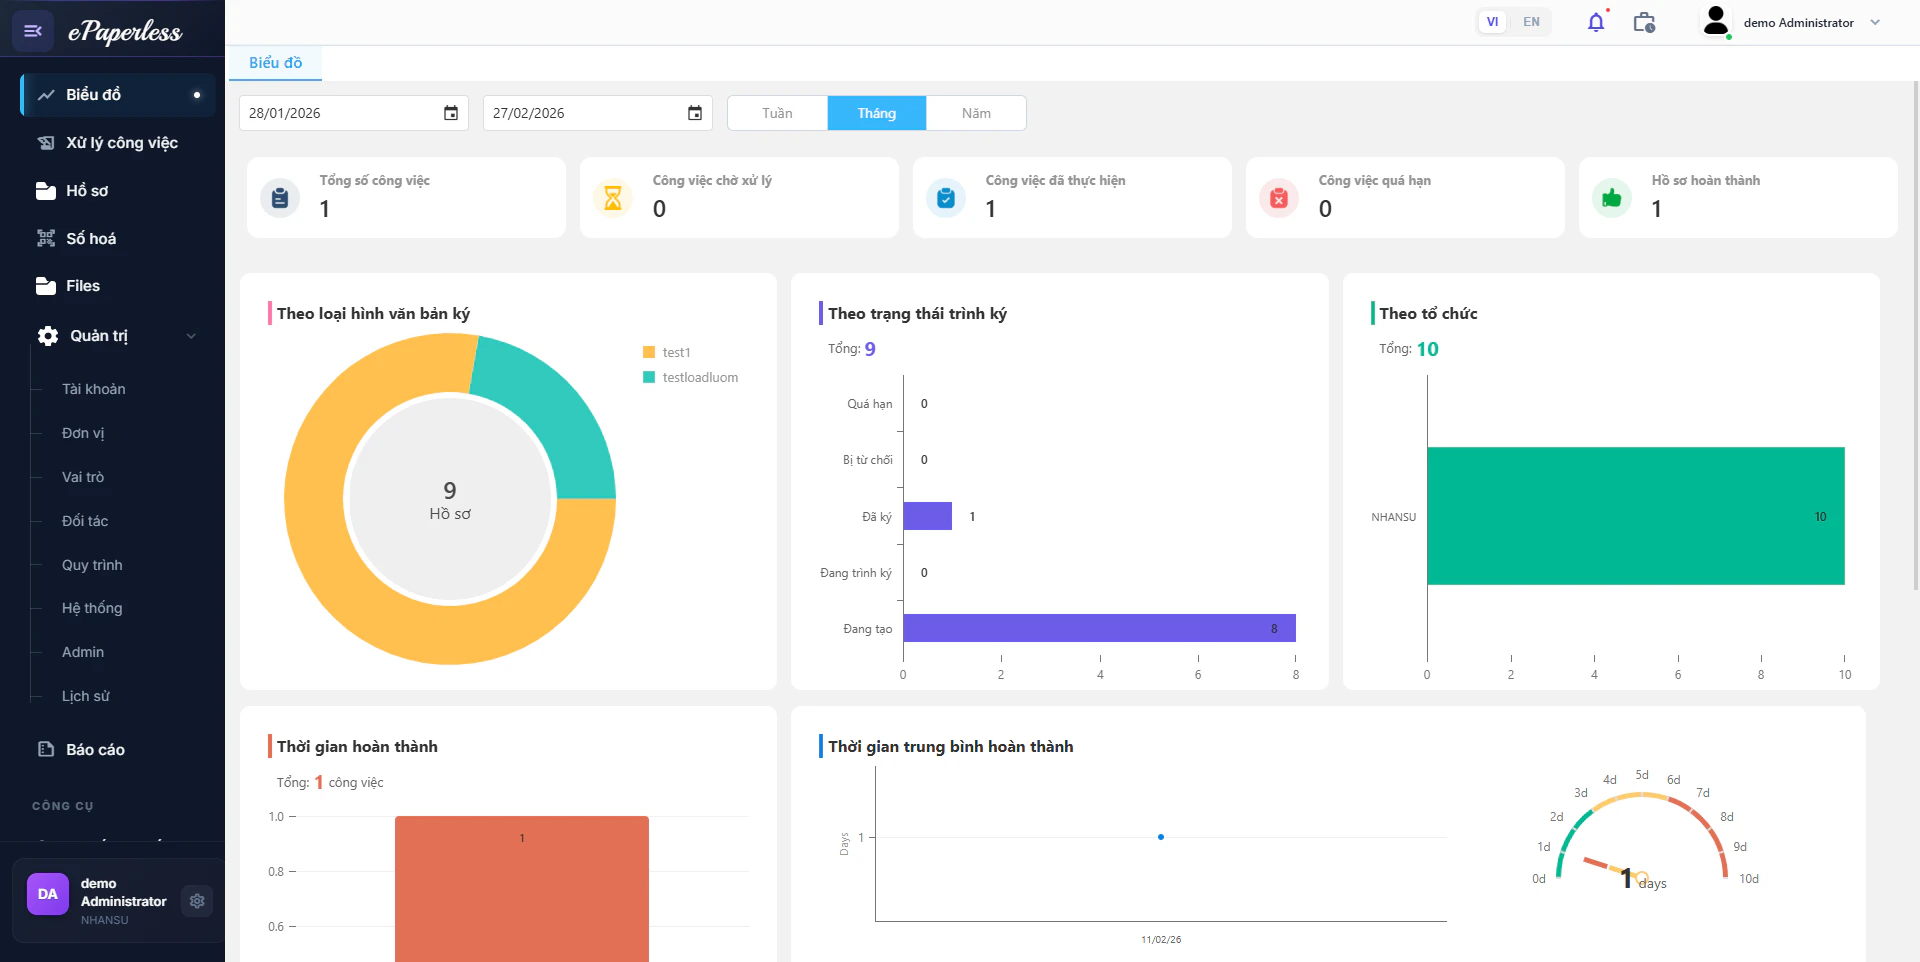Switch interface language to EN

tap(1529, 21)
